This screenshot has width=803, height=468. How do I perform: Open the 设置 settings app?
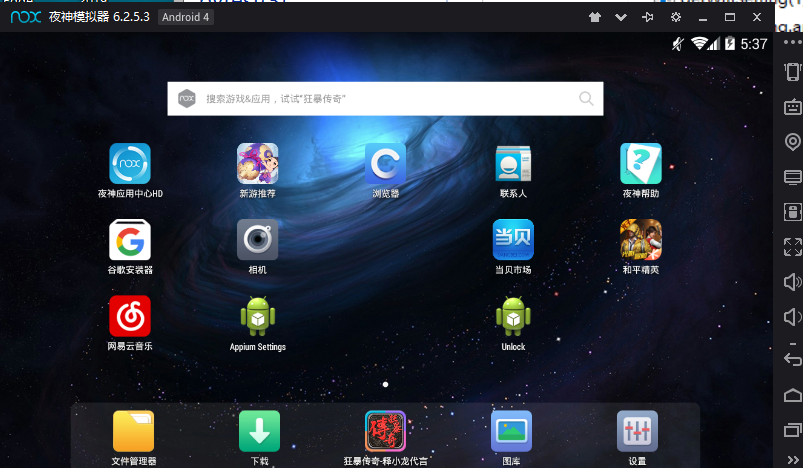tap(637, 431)
